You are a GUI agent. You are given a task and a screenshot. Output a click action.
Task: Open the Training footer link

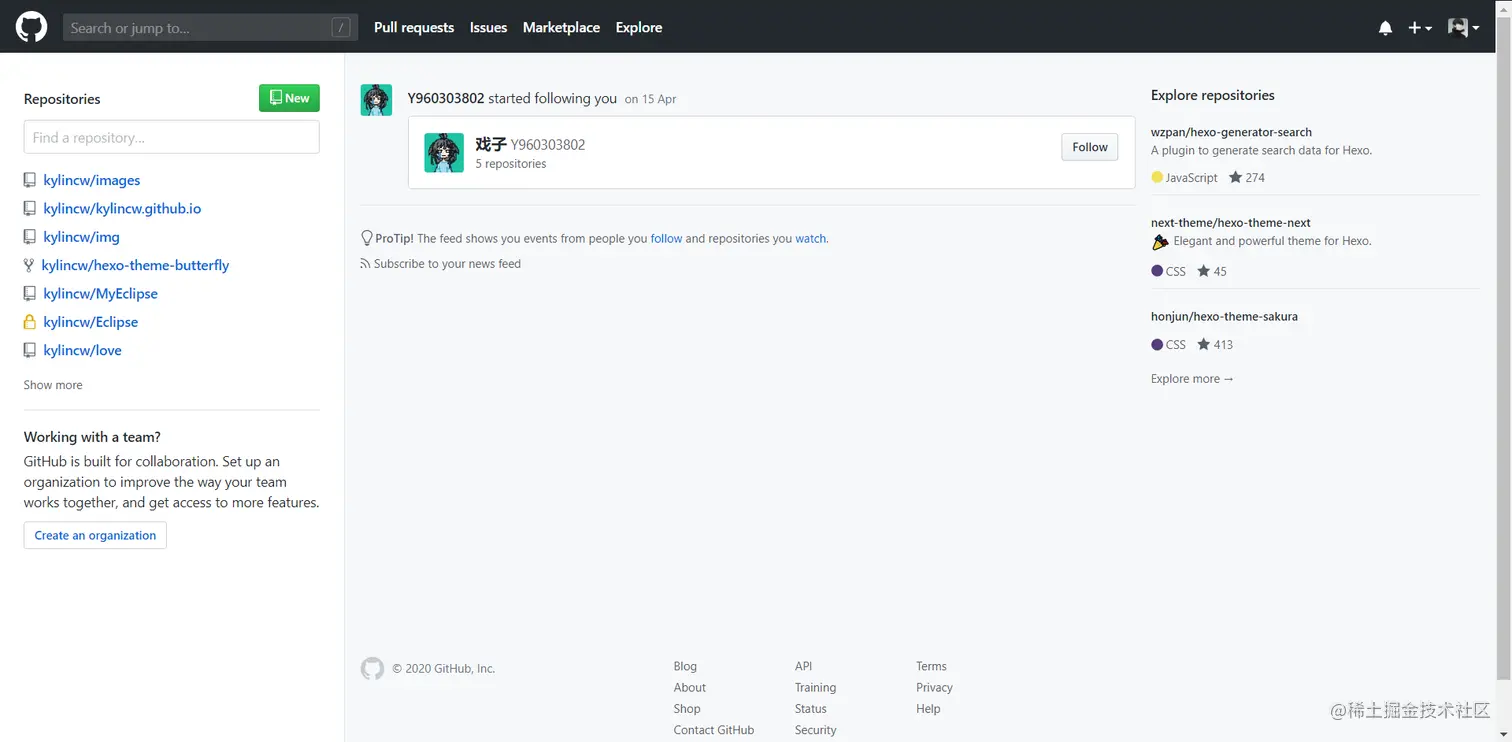[x=816, y=688]
